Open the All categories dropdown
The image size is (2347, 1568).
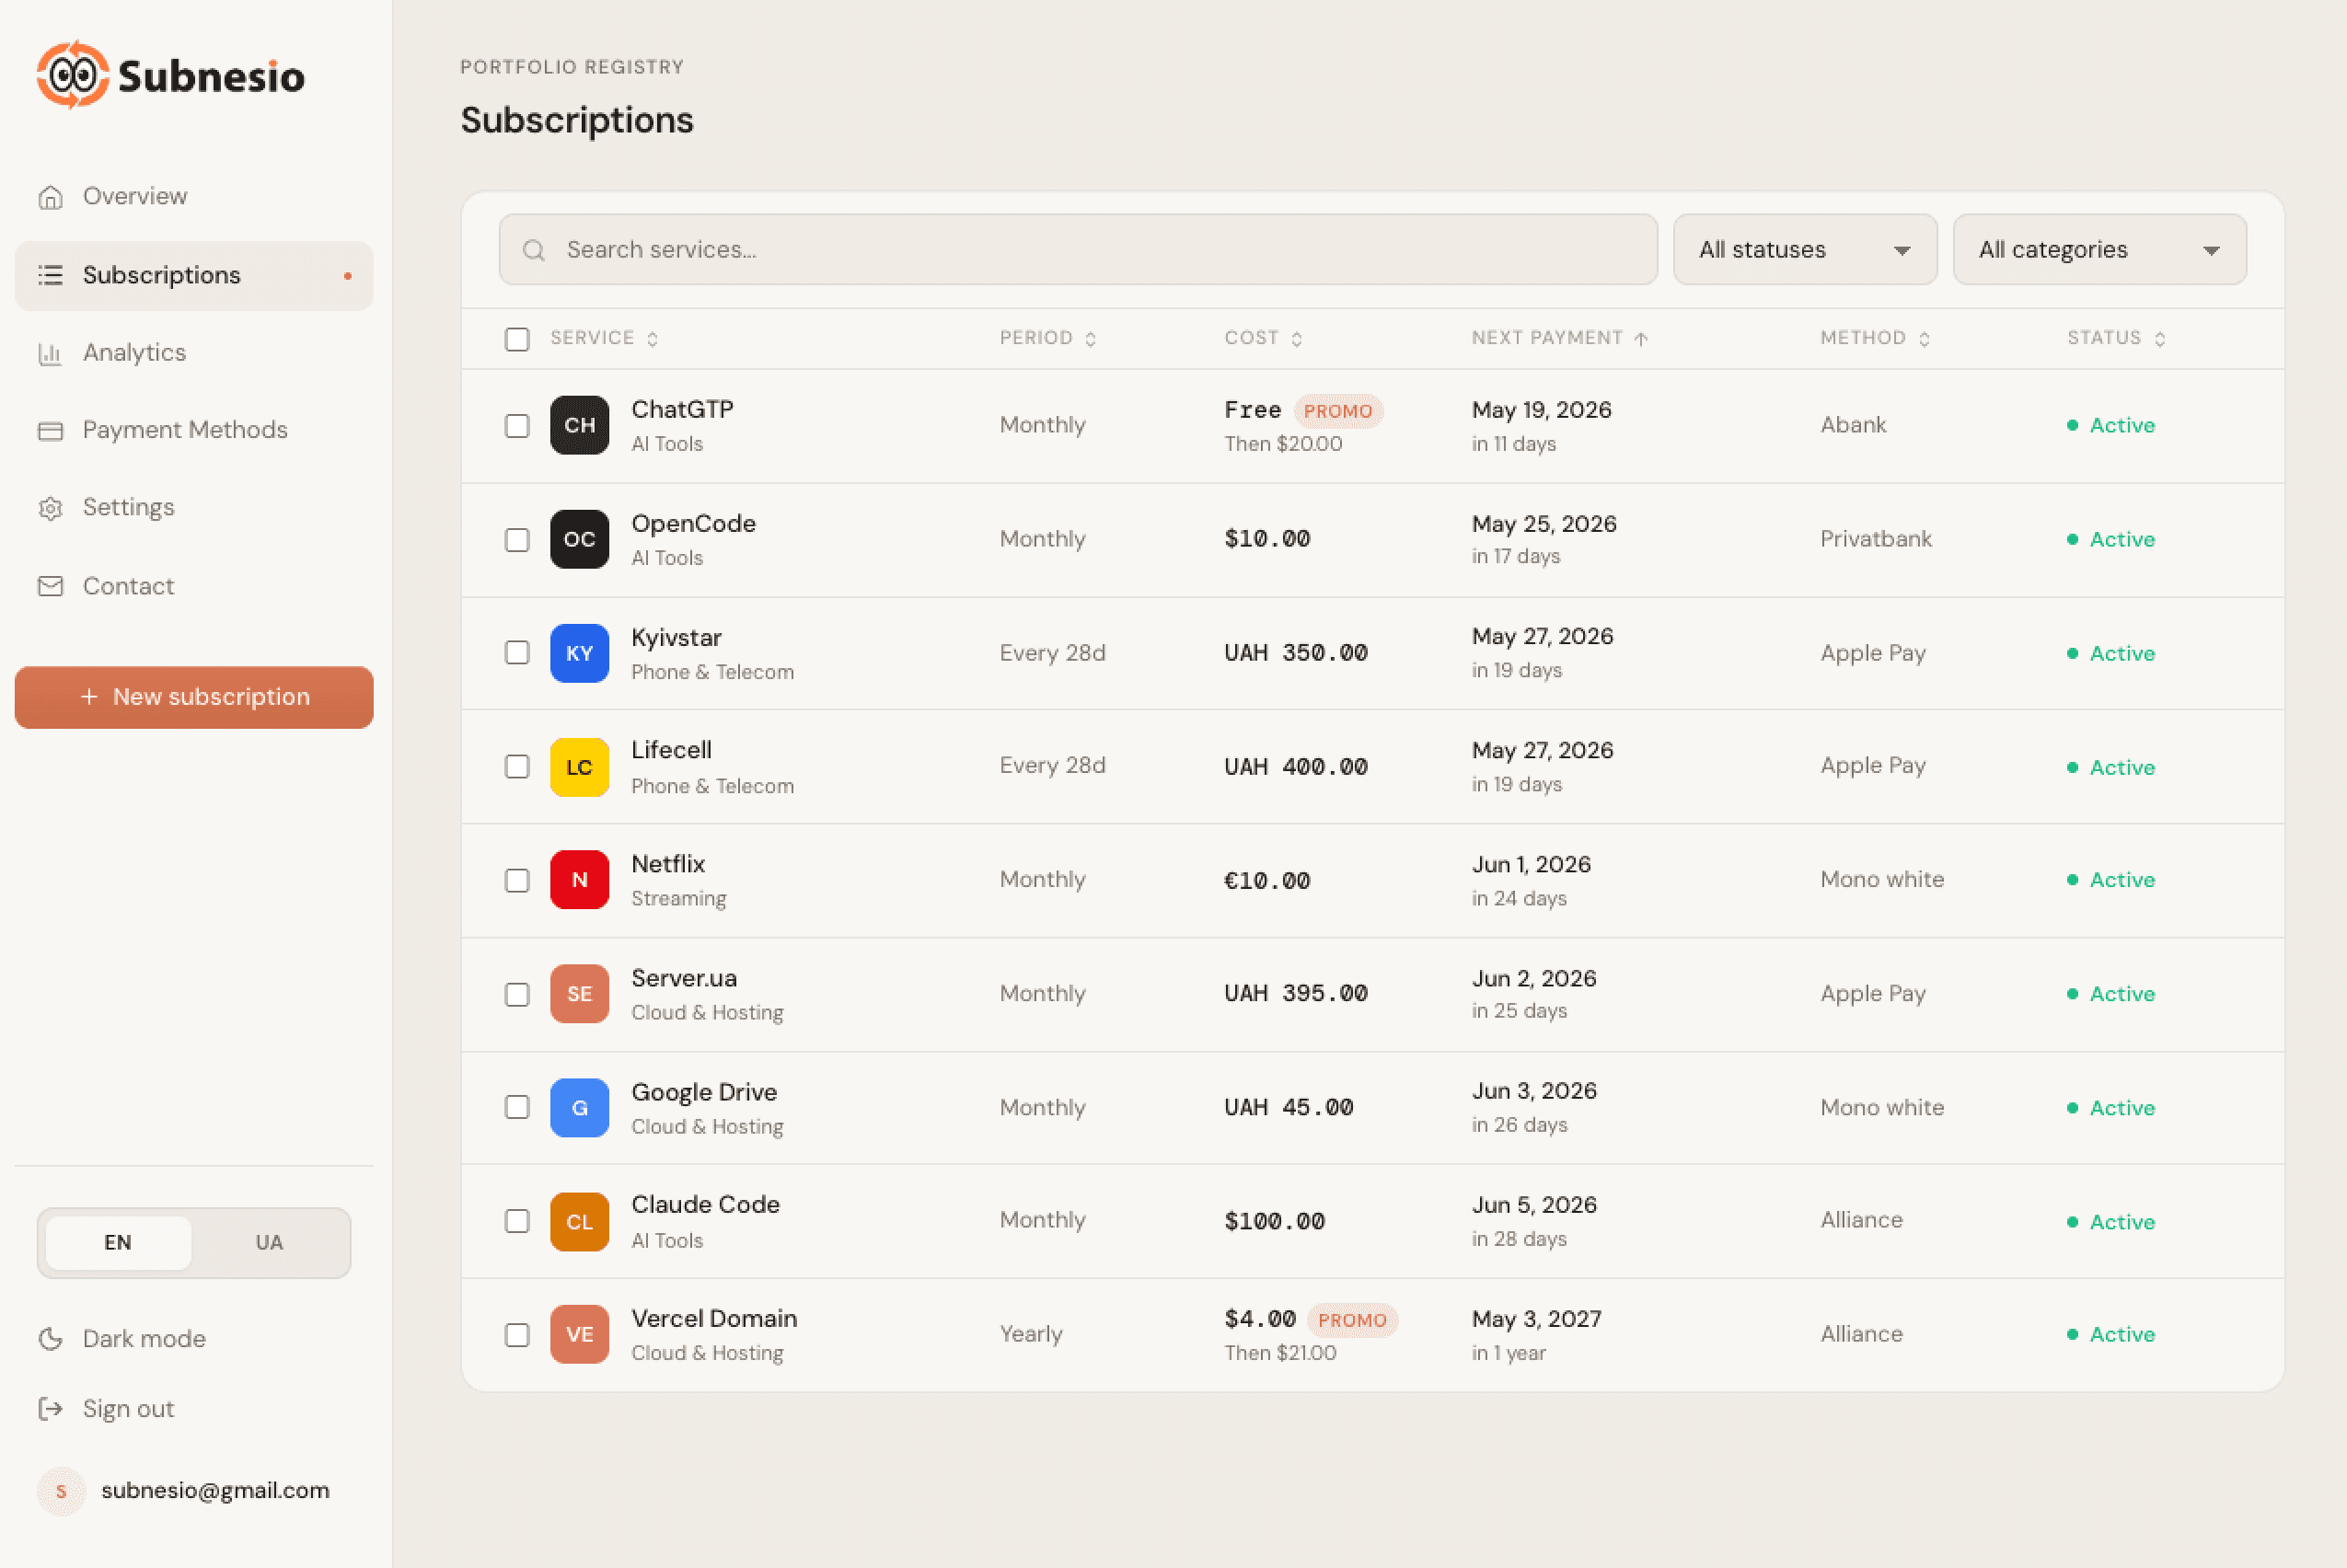[2099, 250]
